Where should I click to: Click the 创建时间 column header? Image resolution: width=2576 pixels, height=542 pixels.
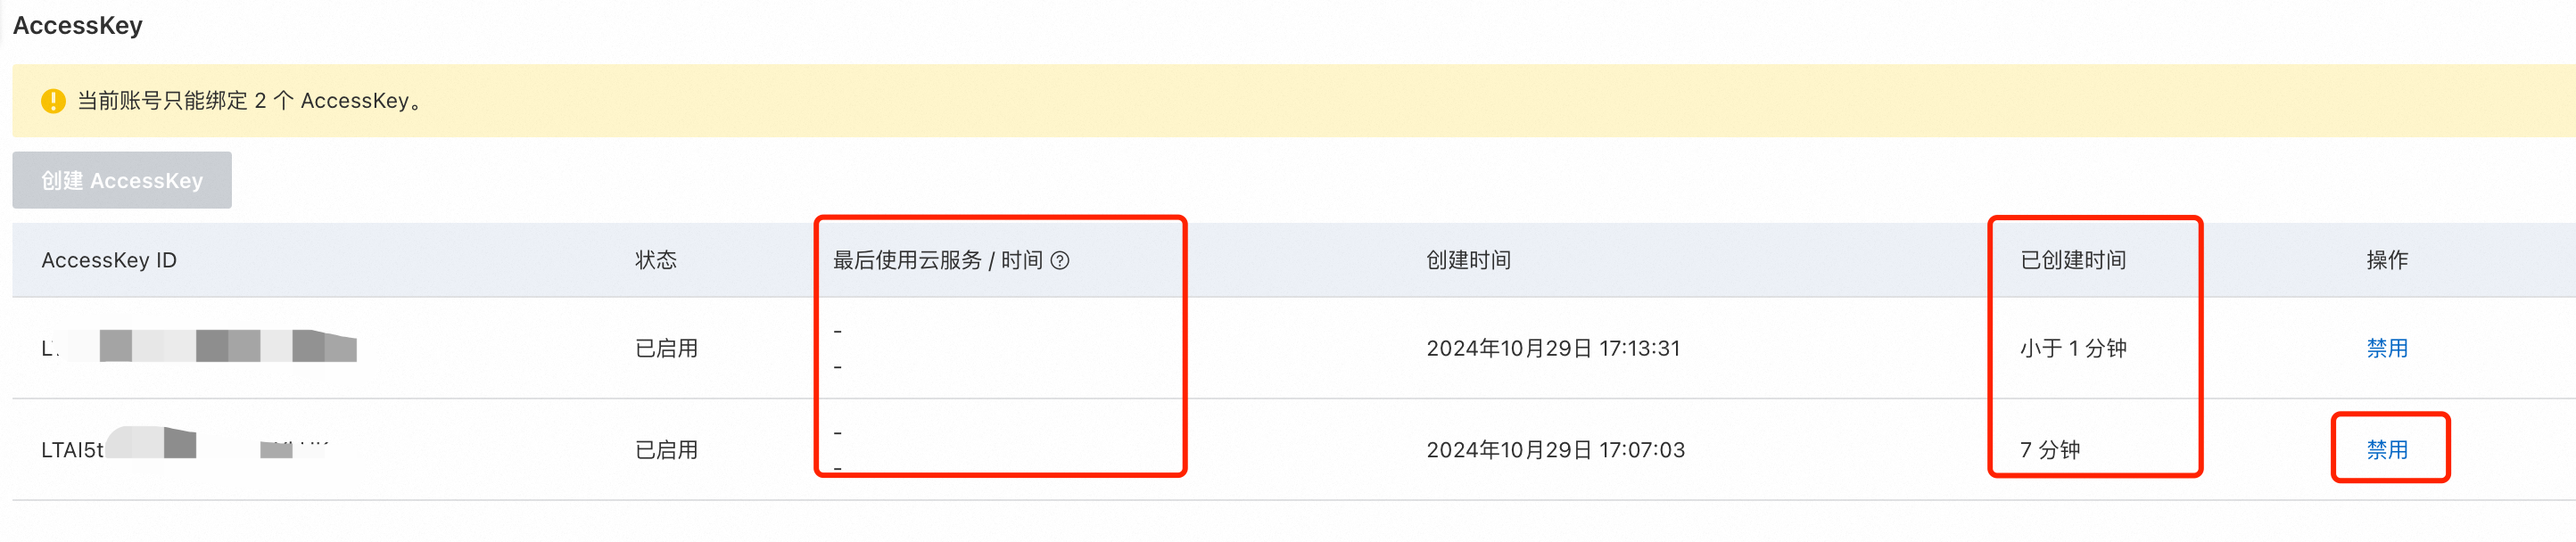1468,261
